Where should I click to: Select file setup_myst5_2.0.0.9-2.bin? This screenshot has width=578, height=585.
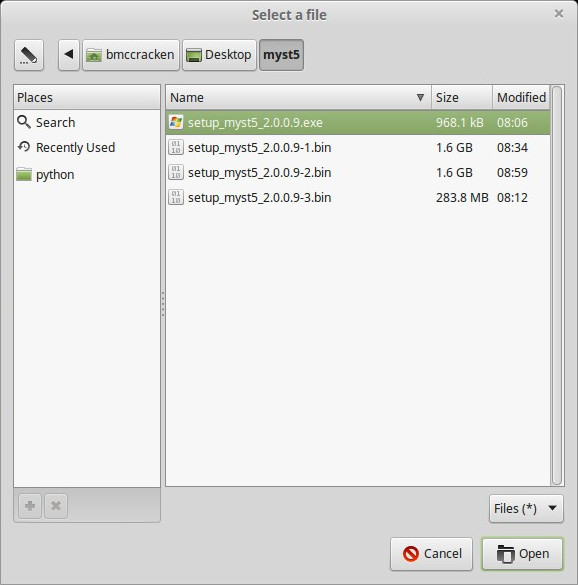[x=358, y=172]
